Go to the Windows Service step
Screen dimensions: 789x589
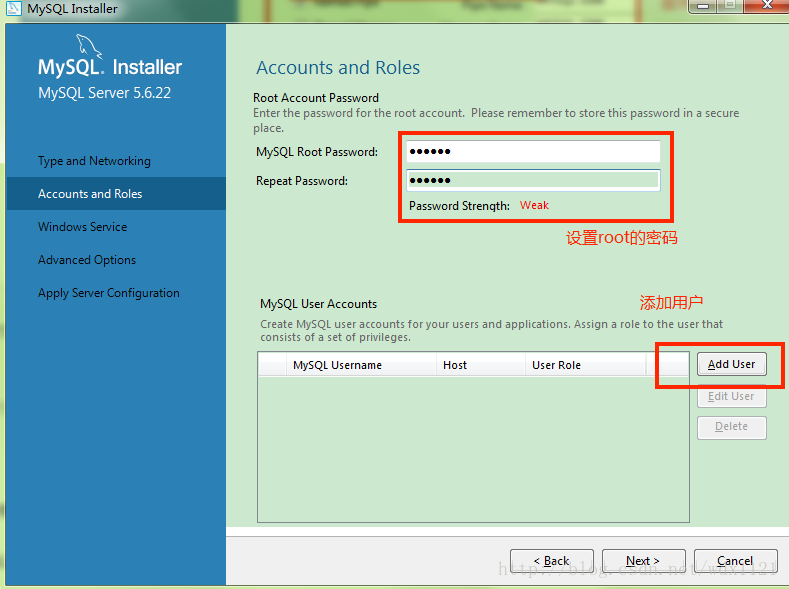coord(83,227)
